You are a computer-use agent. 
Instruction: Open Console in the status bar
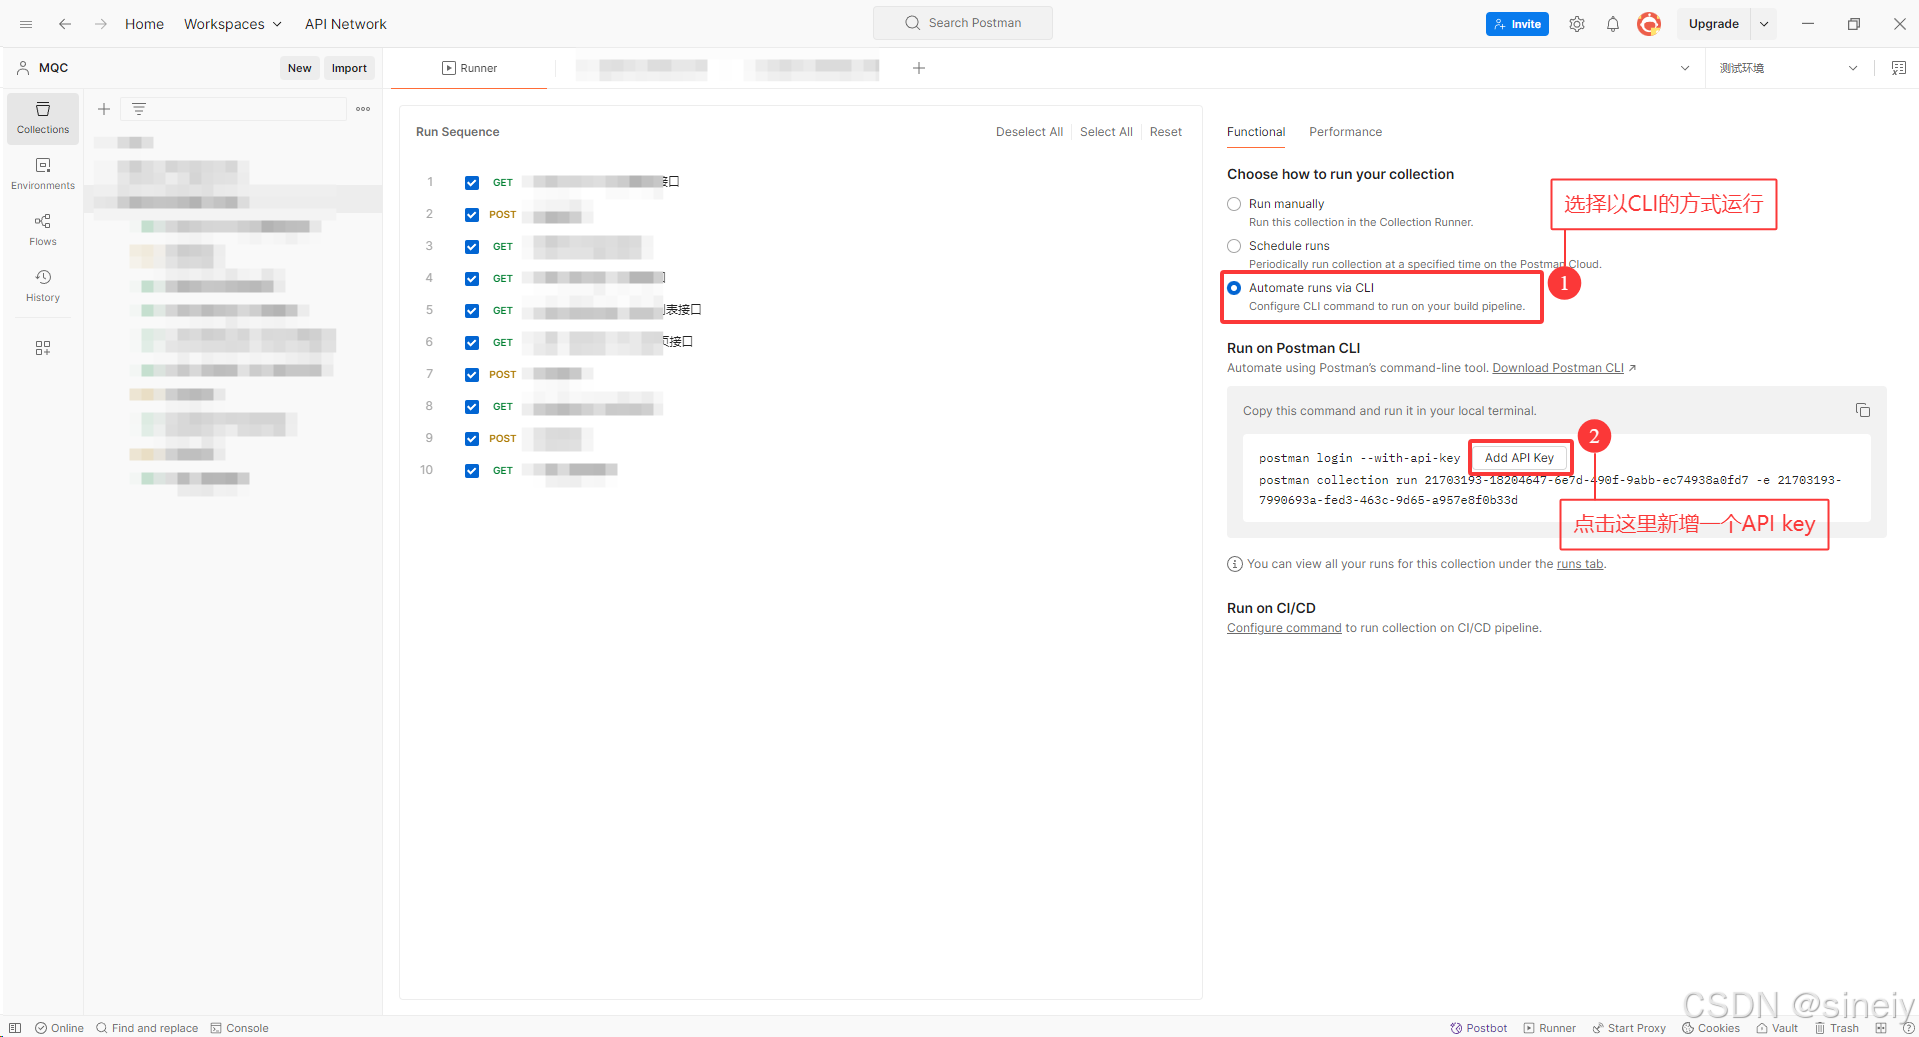[239, 1028]
